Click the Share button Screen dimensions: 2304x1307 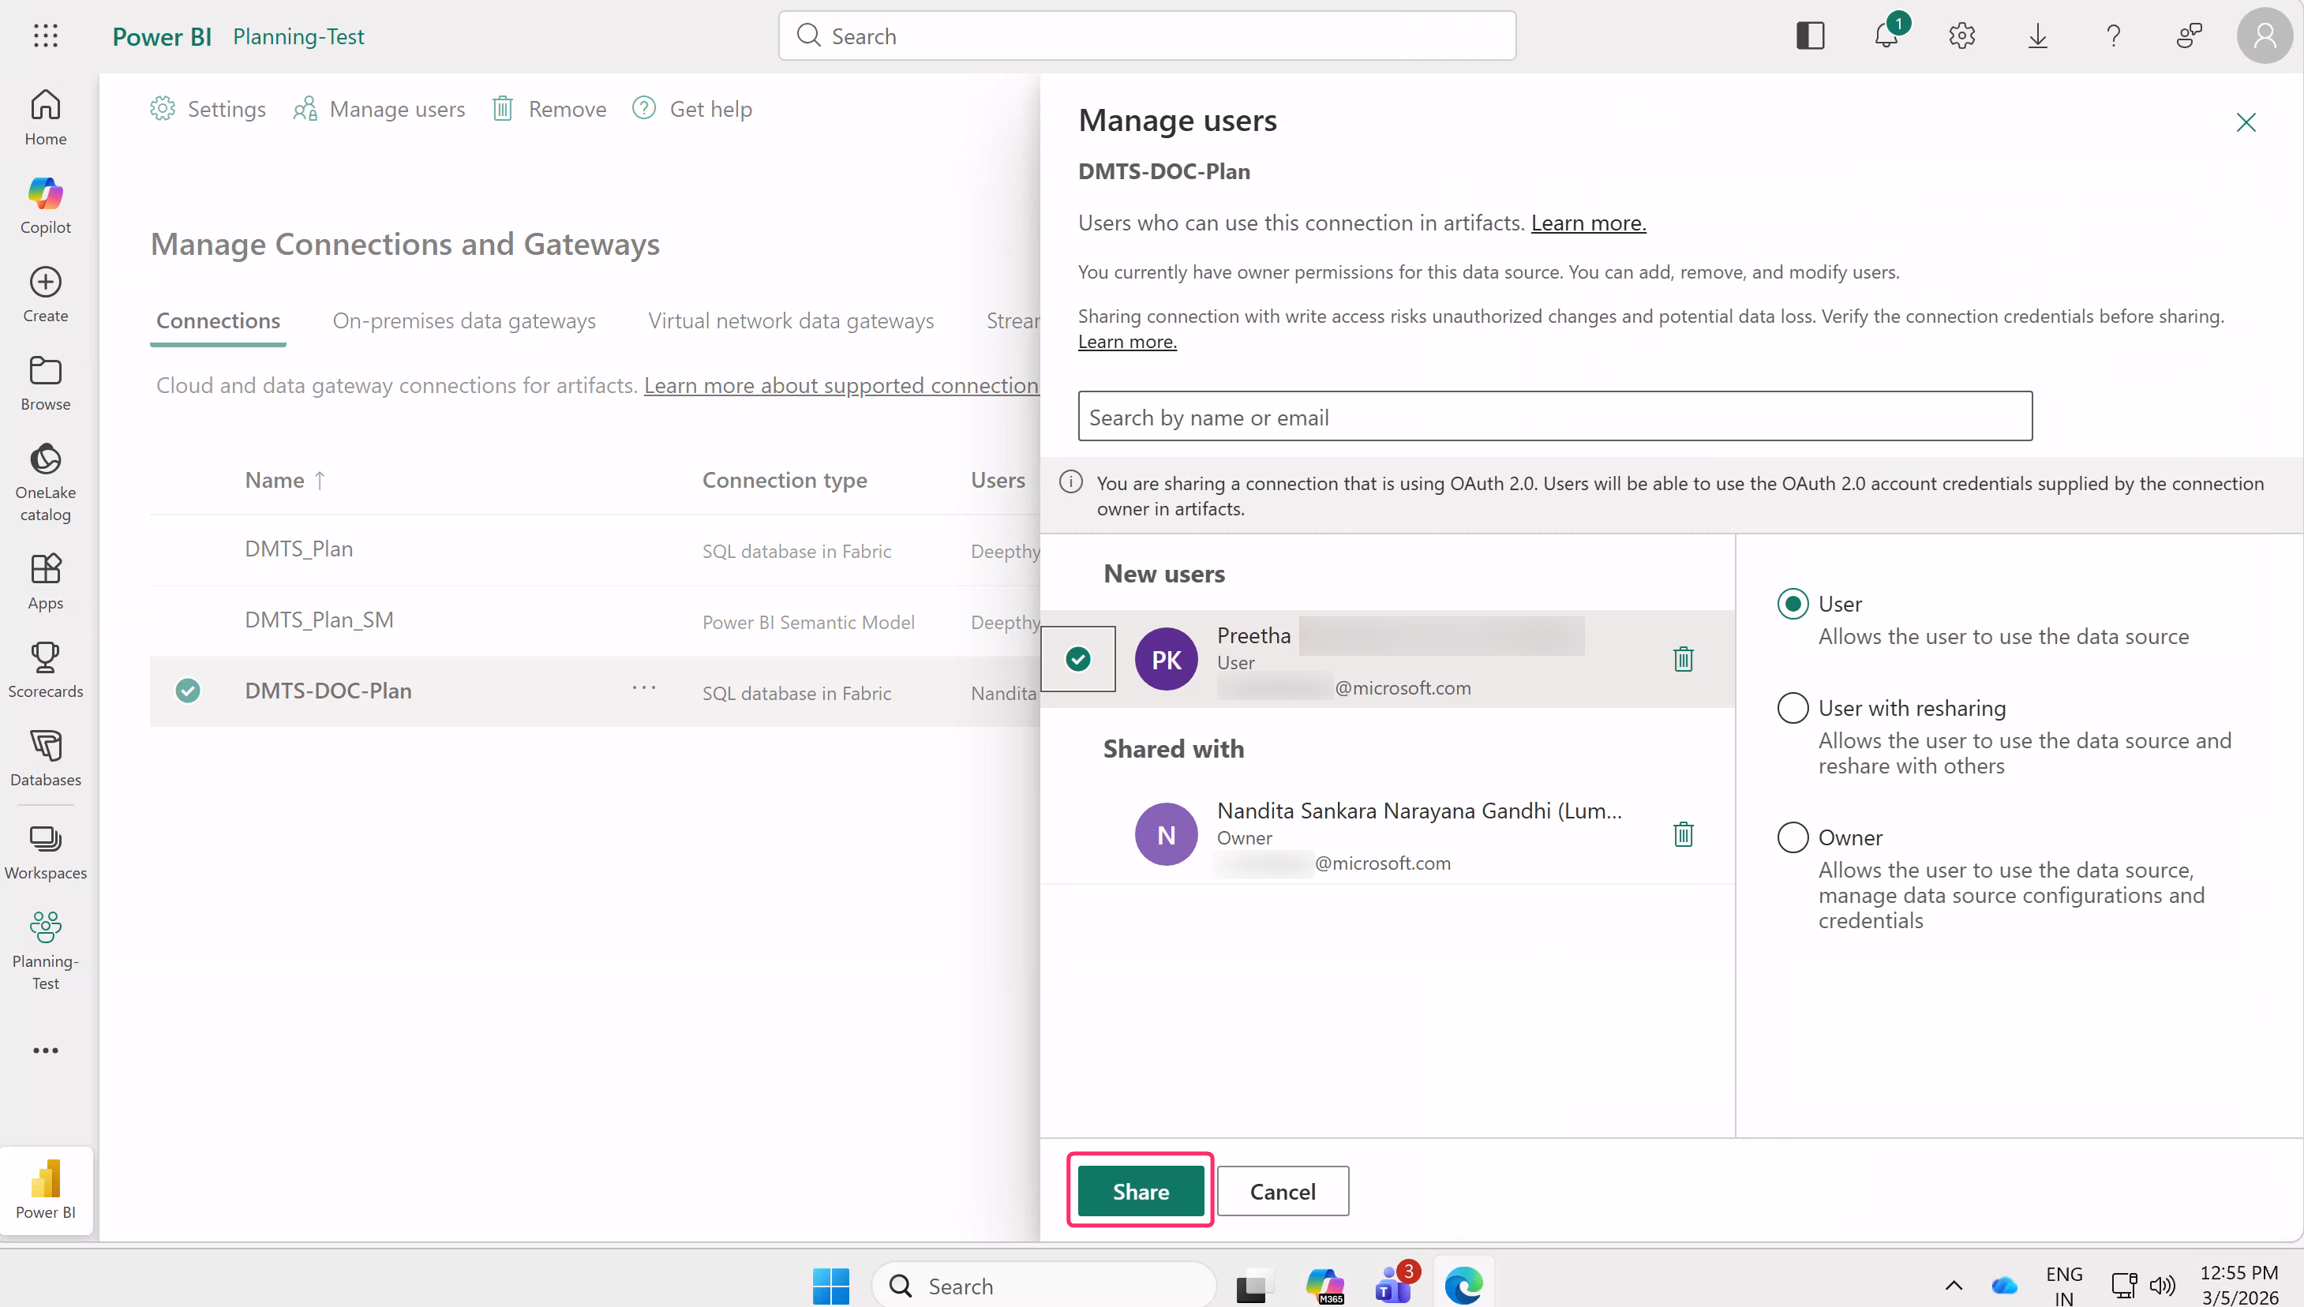point(1140,1191)
